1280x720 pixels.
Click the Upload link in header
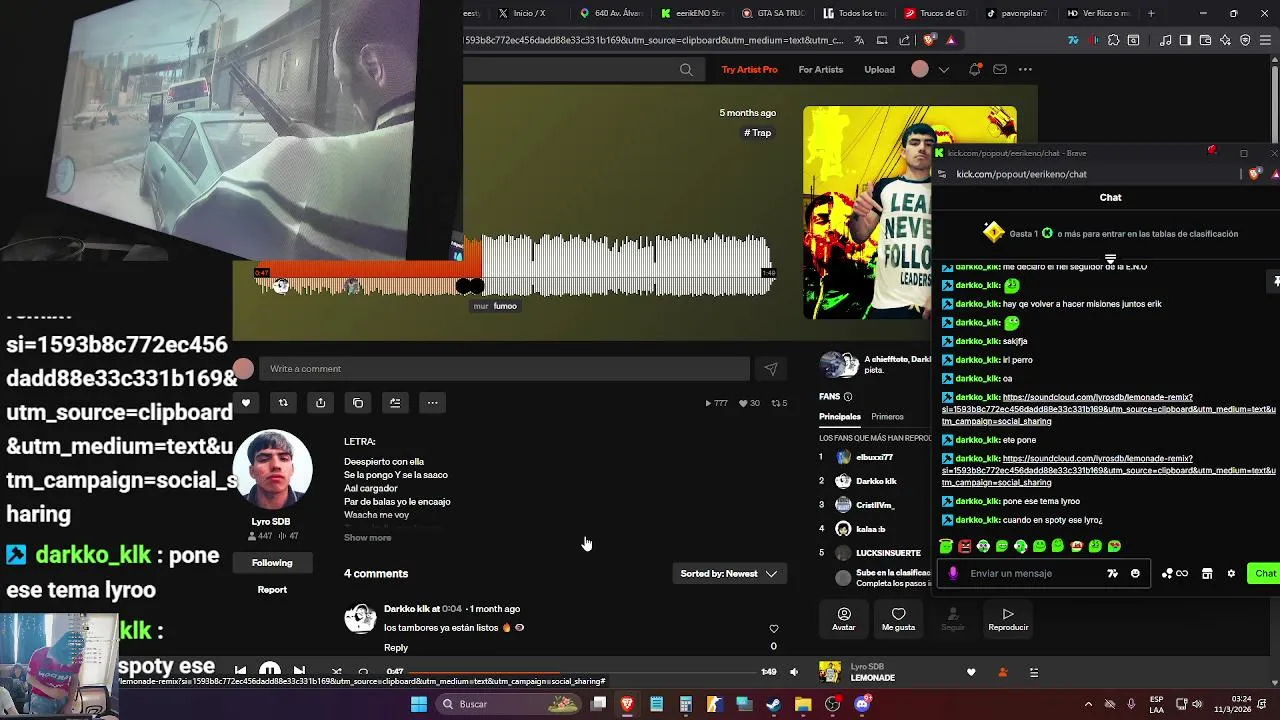point(880,69)
